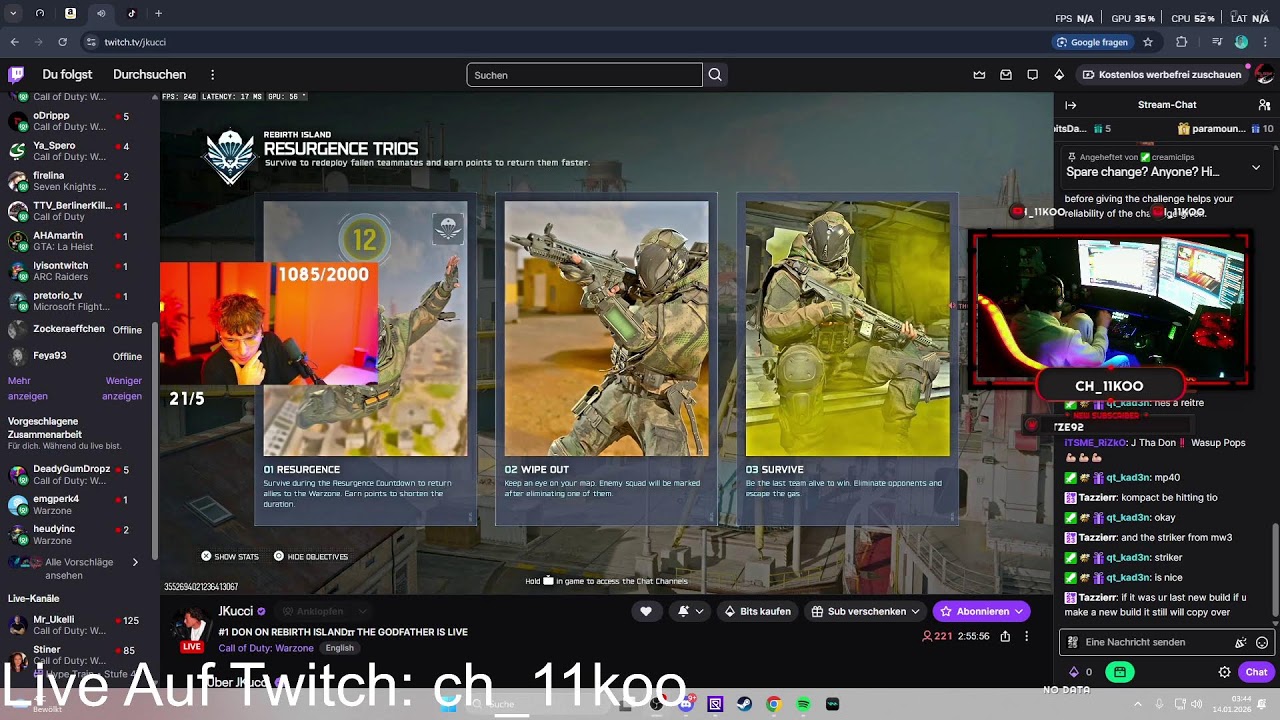Switch to the Durchsuchen tab
The width and height of the screenshot is (1280, 720).
click(x=149, y=75)
